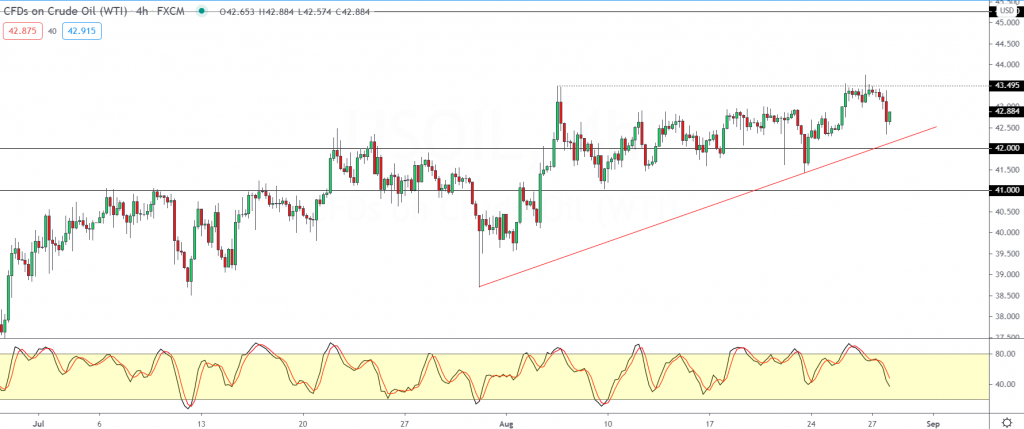Click the 39.500 price axis value
The width and height of the screenshot is (1024, 429).
tap(1006, 253)
